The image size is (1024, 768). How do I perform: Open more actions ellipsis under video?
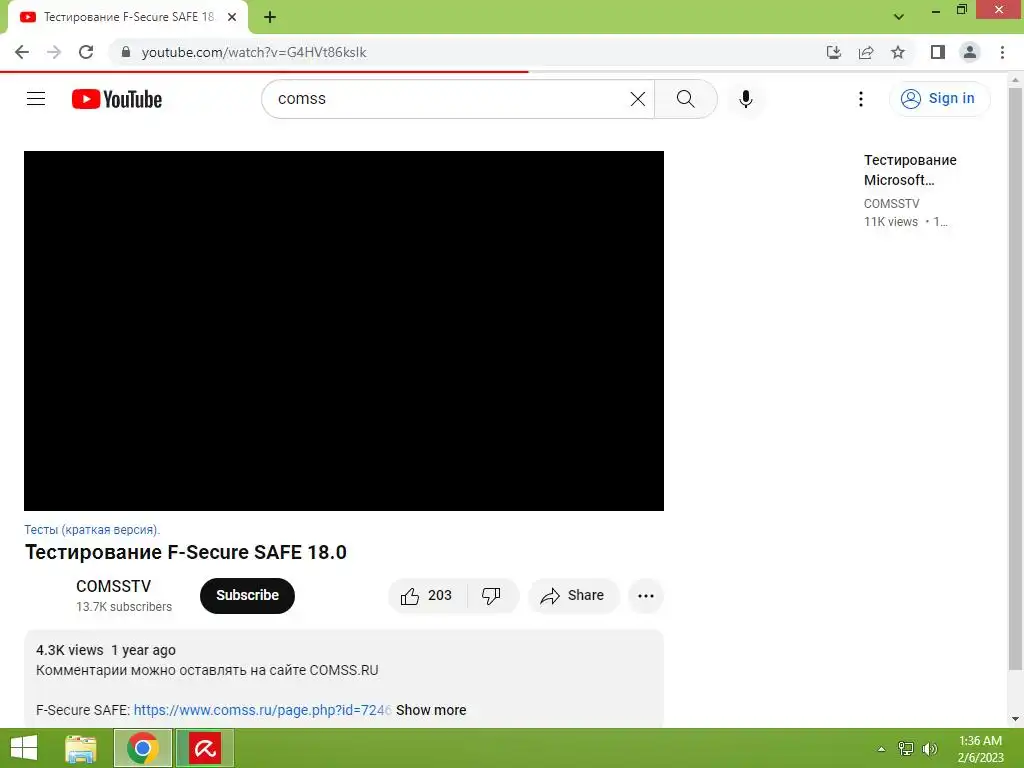pyautogui.click(x=646, y=596)
